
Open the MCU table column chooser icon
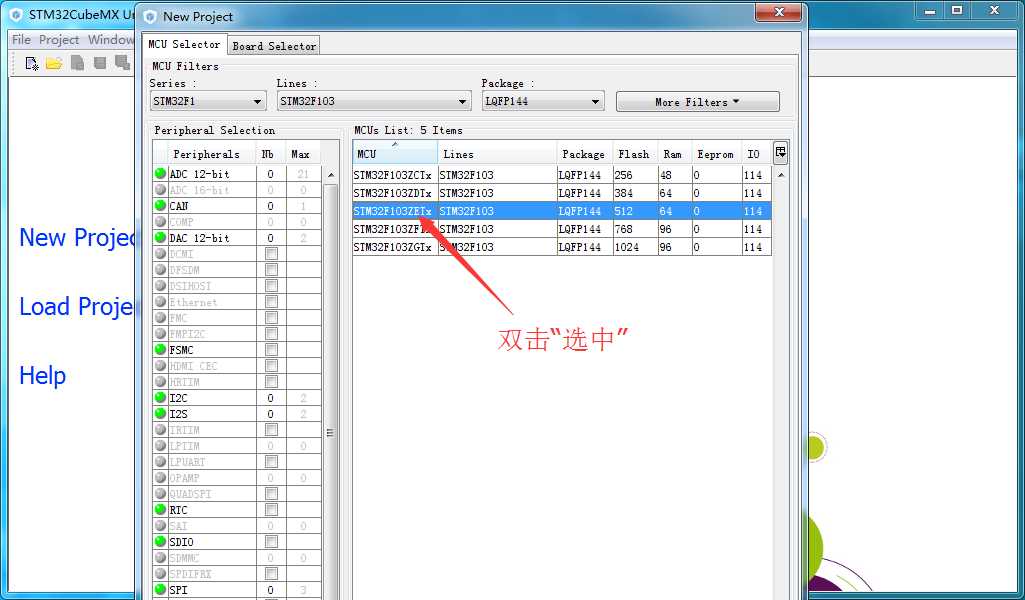click(x=780, y=154)
